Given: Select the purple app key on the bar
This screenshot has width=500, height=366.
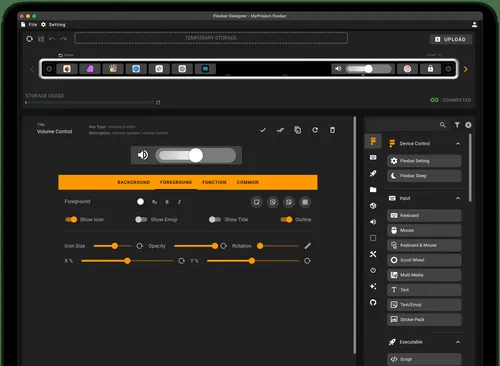Looking at the screenshot, I should pyautogui.click(x=90, y=69).
